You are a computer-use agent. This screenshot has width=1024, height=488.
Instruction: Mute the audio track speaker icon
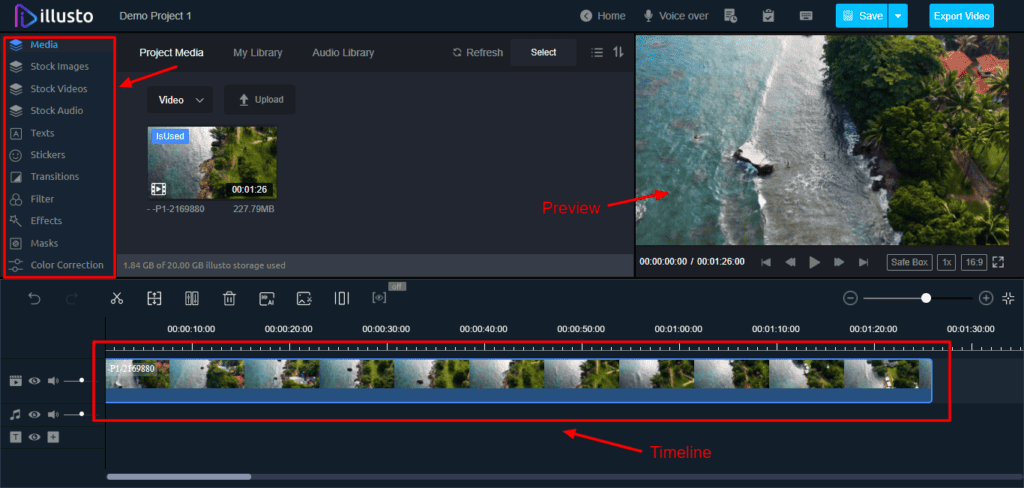click(53, 414)
